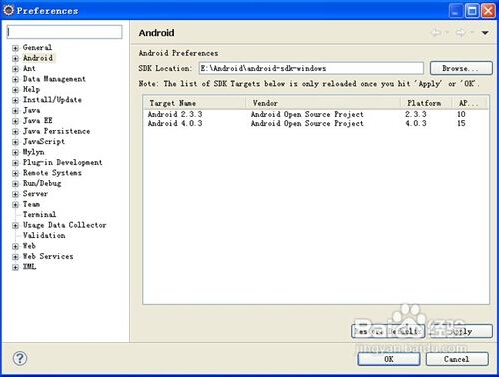Select Java EE category
This screenshot has width=501, height=378.
point(38,120)
